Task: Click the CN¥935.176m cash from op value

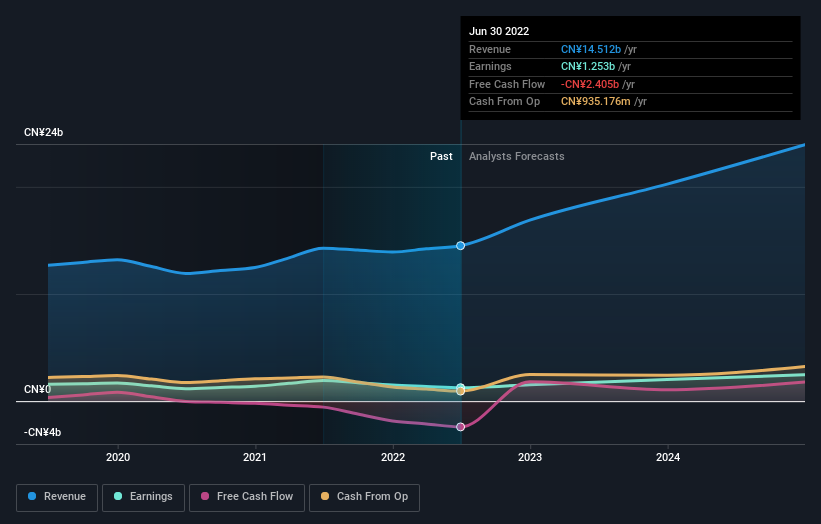Action: point(595,102)
